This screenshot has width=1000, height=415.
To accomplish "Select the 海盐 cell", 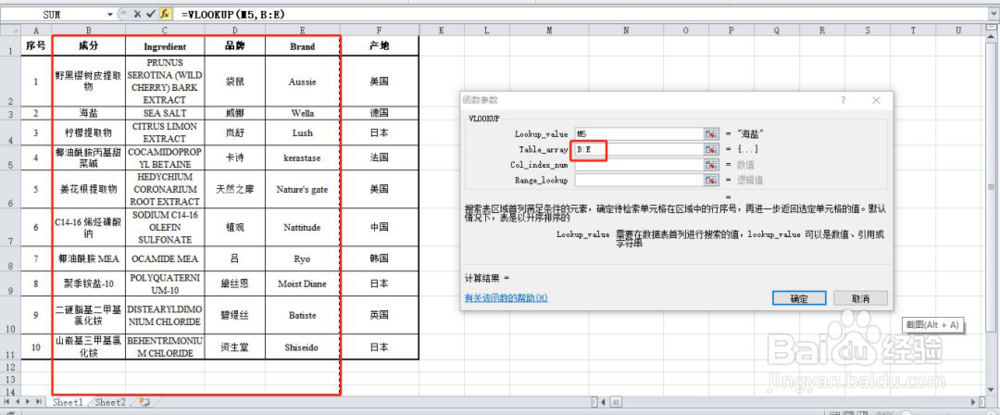I will (x=88, y=113).
